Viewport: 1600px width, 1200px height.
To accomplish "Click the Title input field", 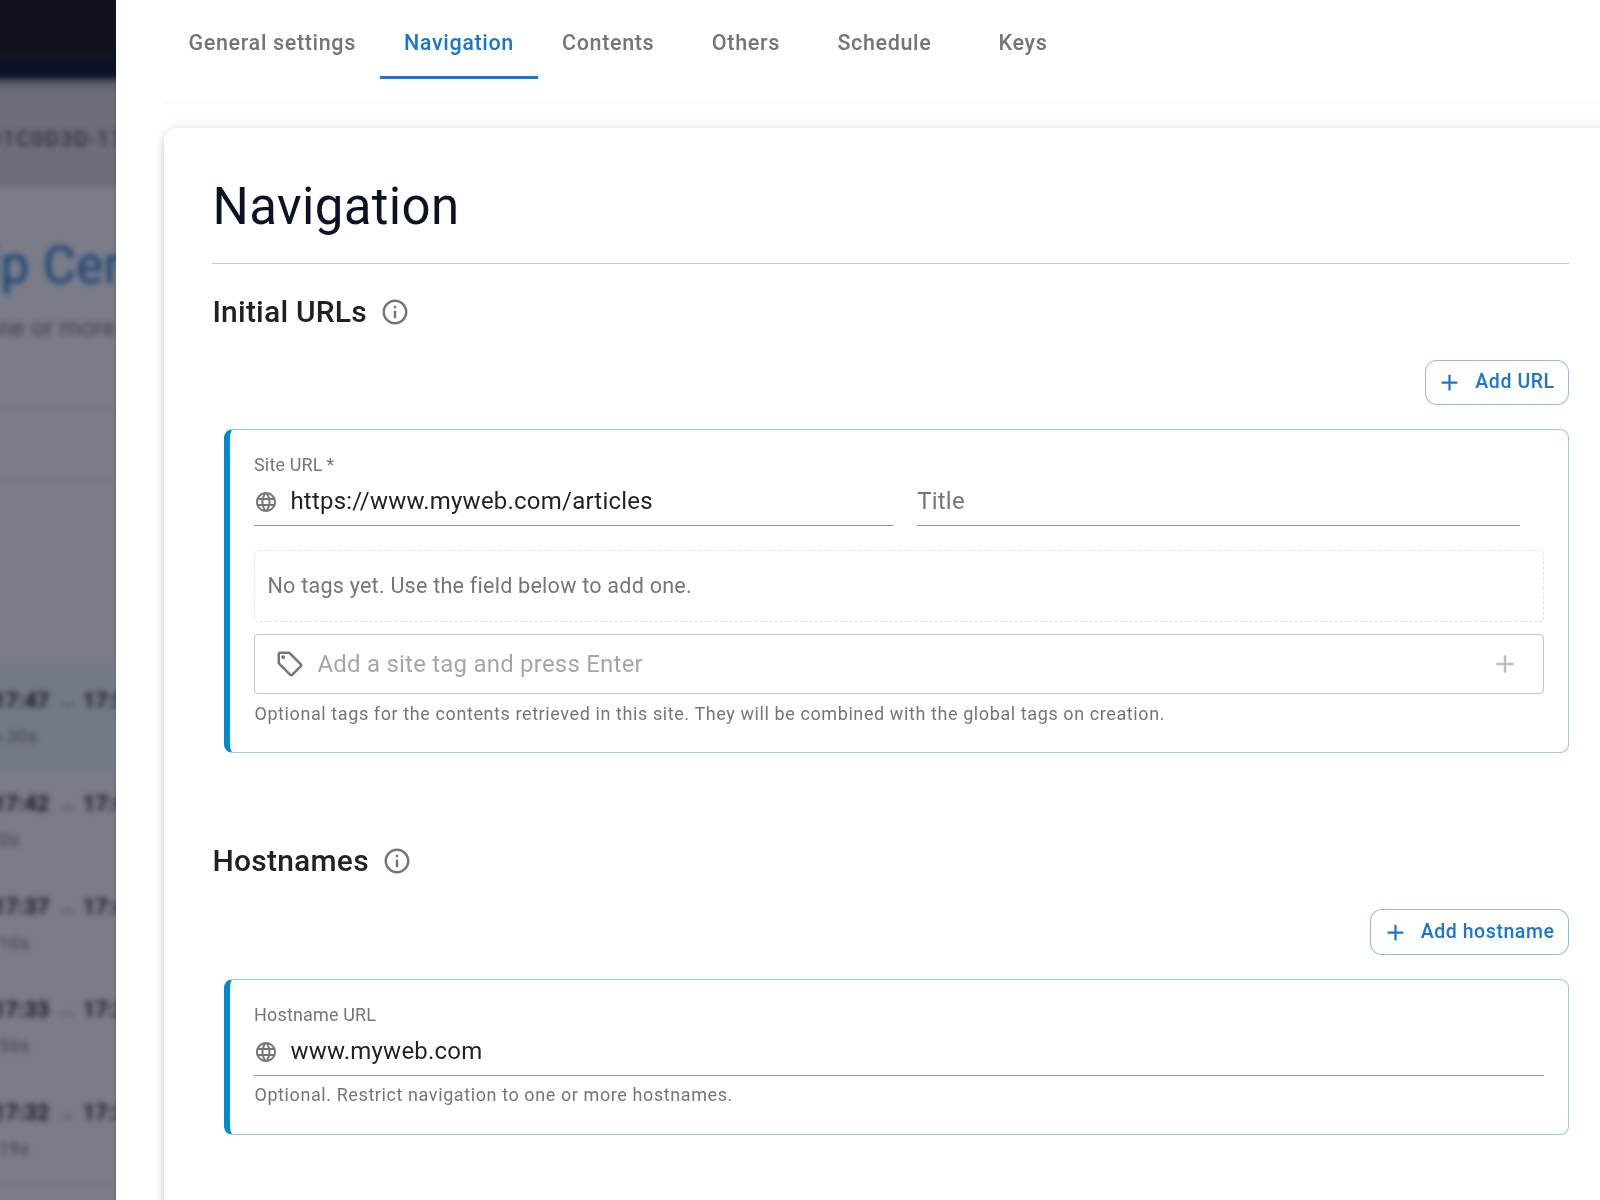I will click(x=1218, y=501).
